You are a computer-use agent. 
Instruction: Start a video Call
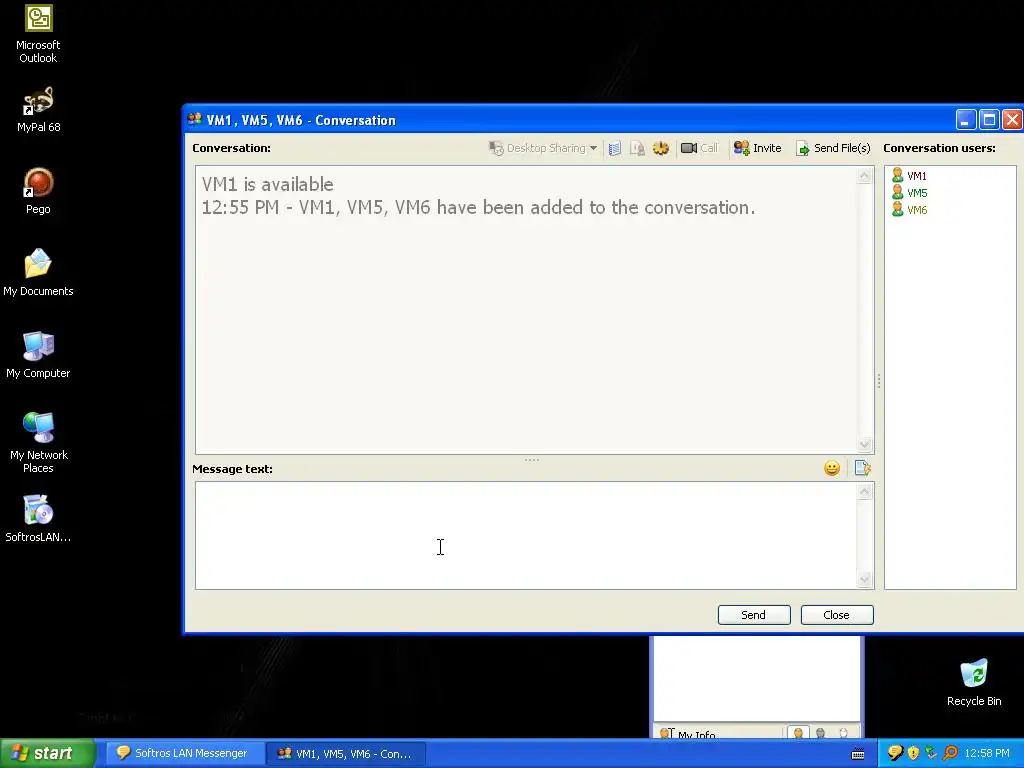pos(699,148)
